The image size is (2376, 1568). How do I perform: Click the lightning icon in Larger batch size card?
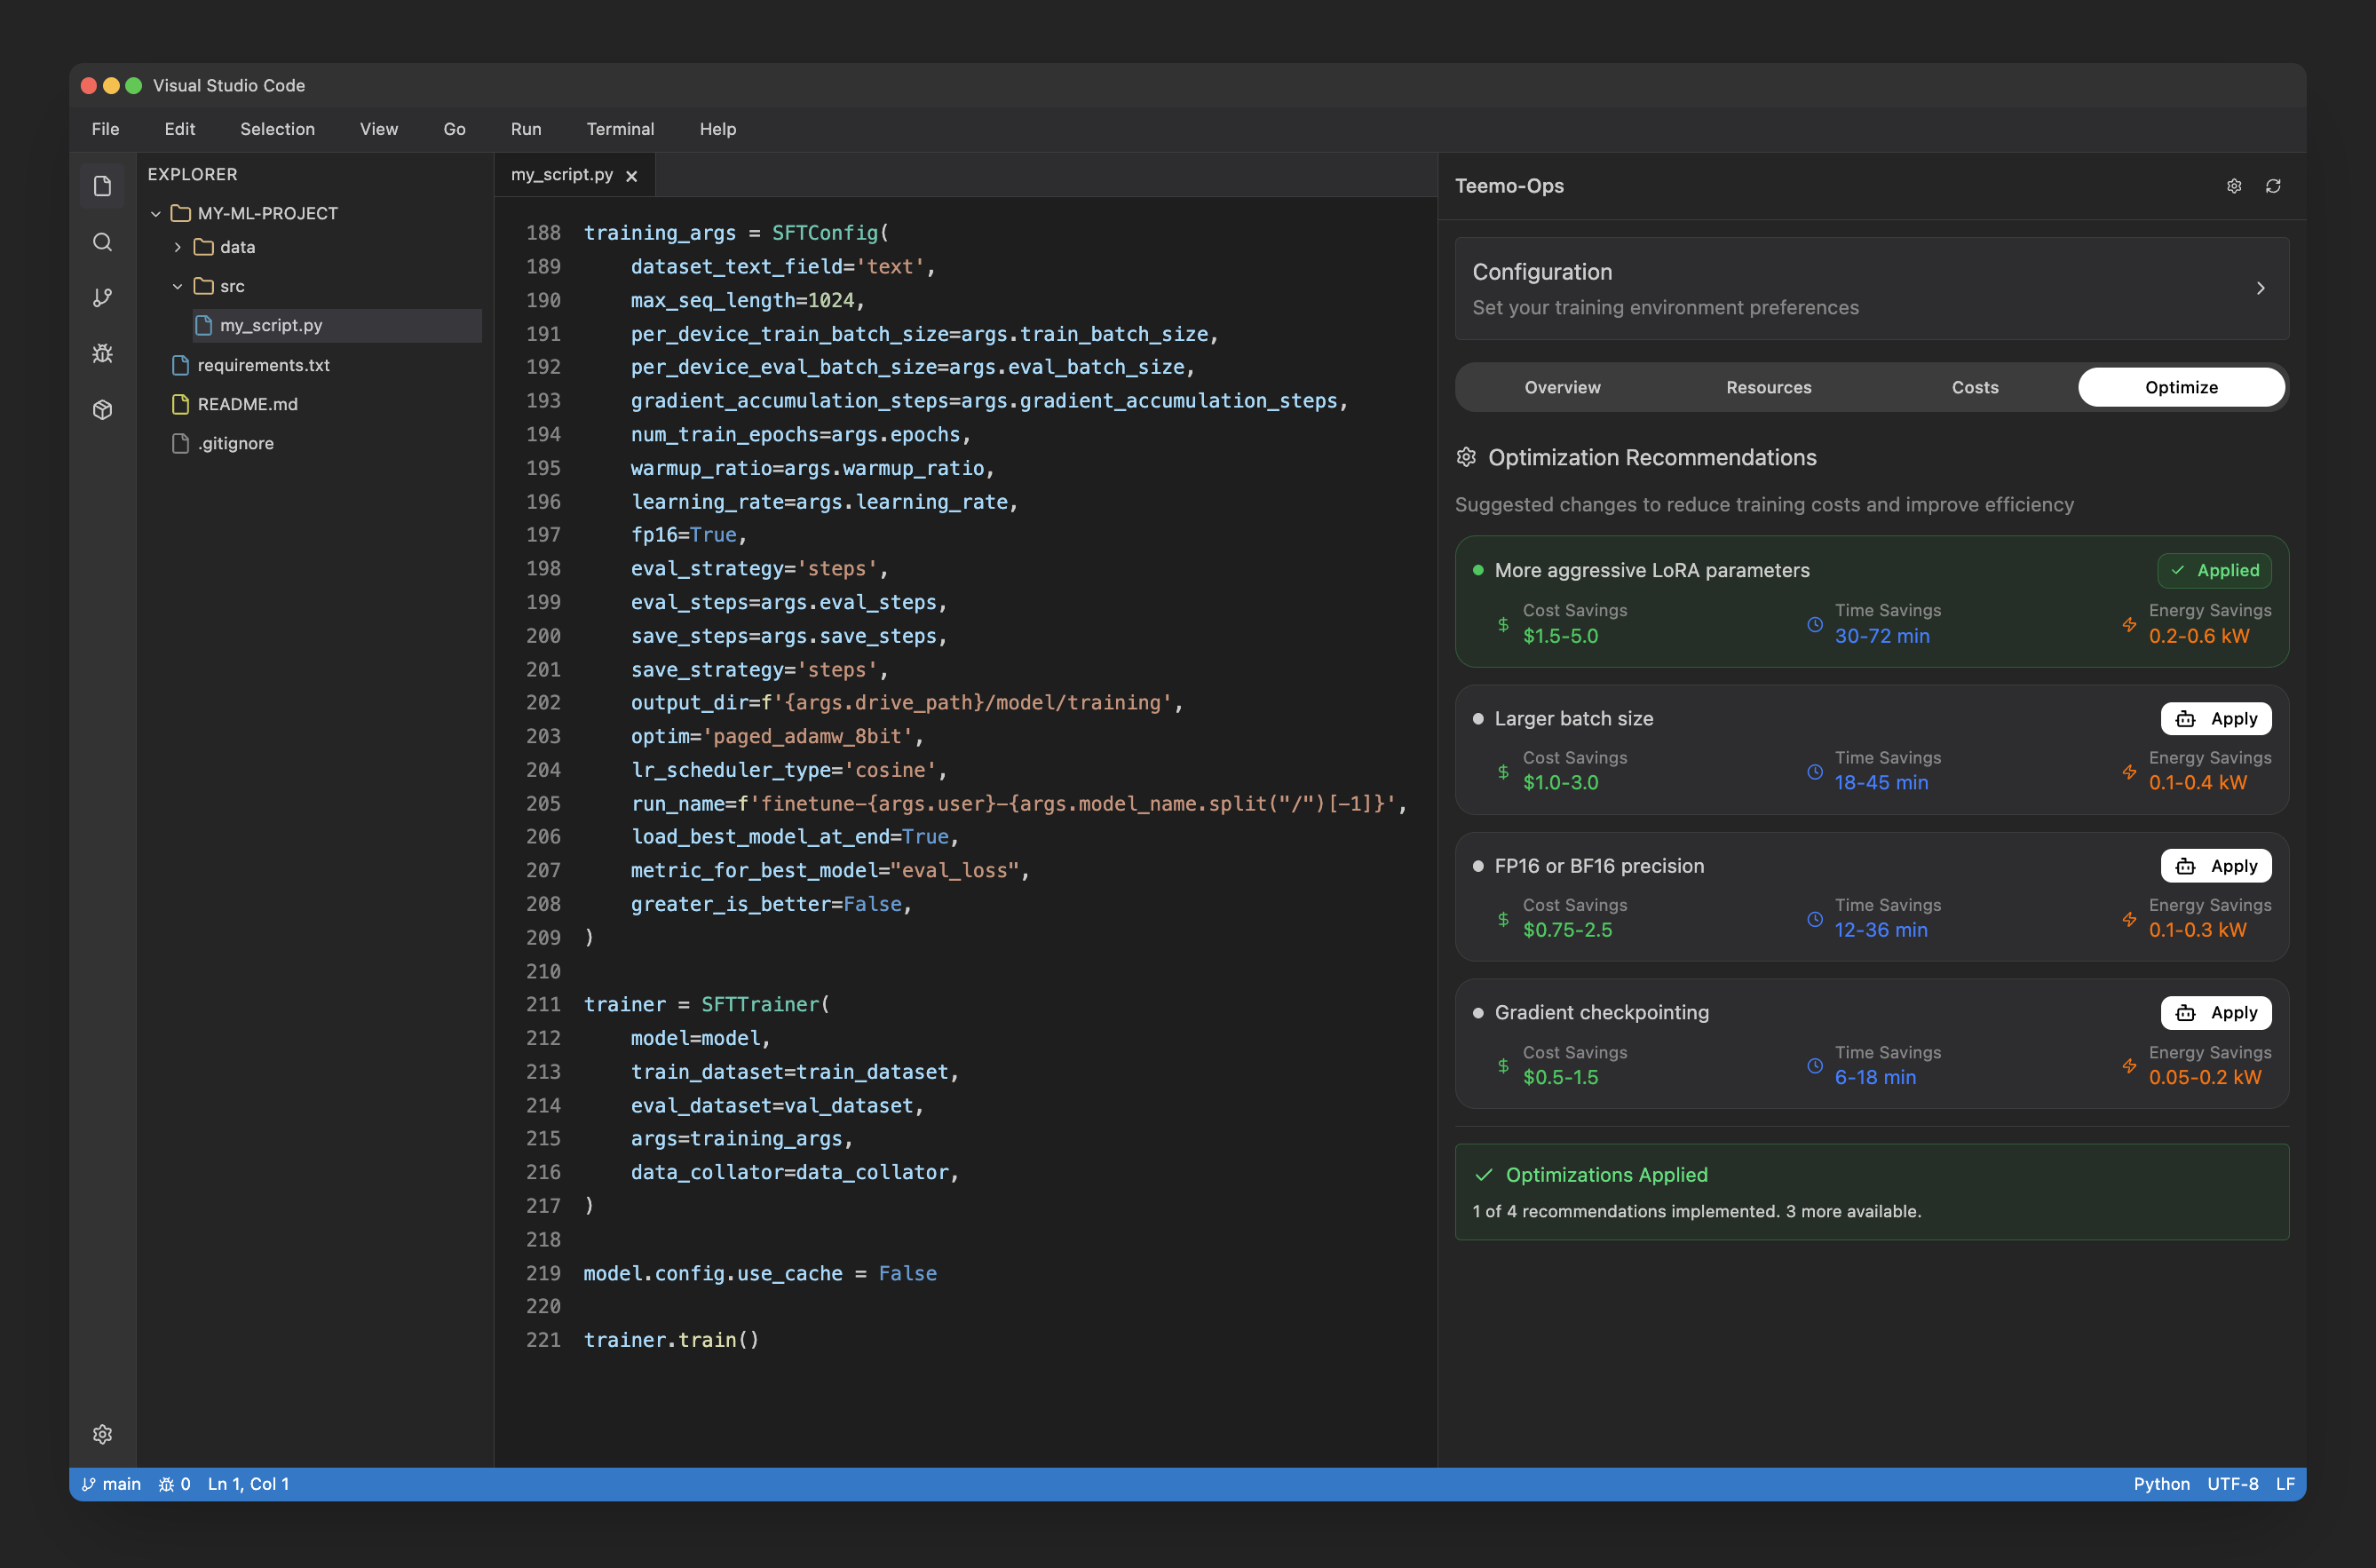coord(2129,772)
